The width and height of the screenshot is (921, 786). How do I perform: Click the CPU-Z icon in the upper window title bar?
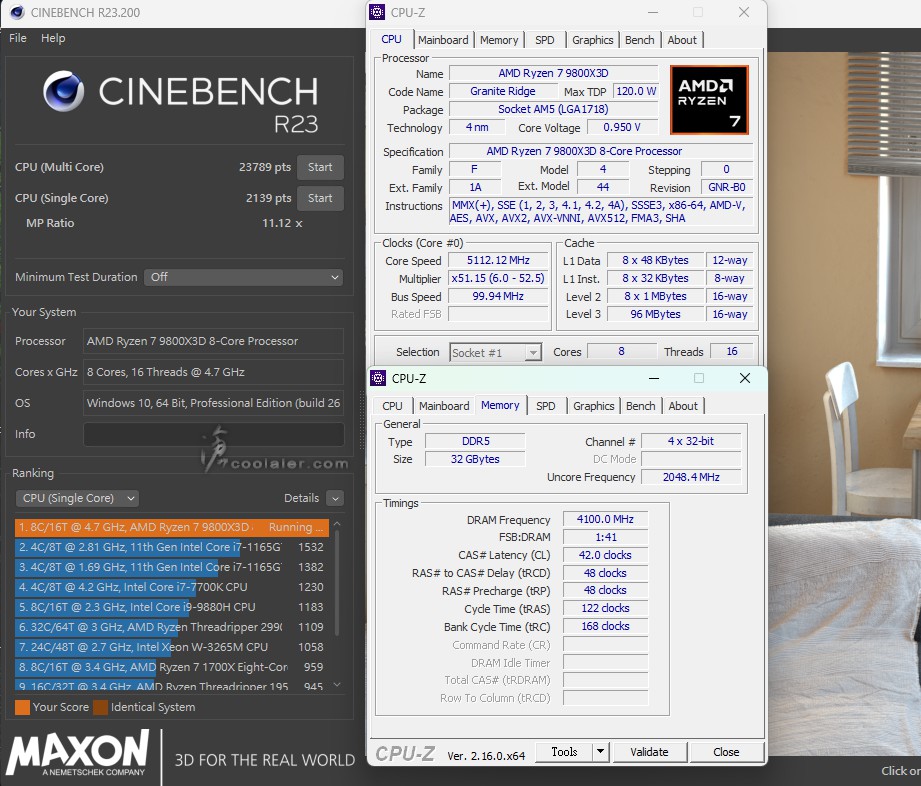377,12
